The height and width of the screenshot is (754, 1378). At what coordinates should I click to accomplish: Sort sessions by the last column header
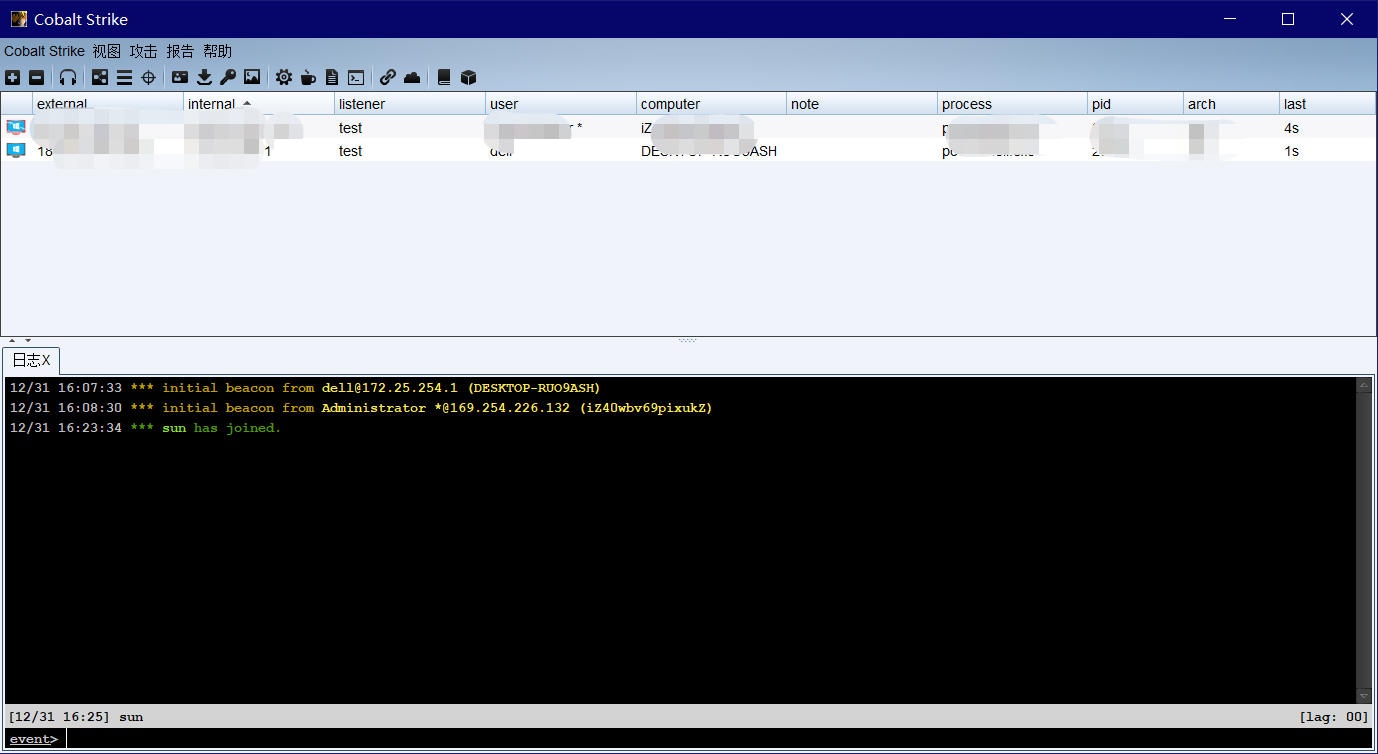click(1327, 104)
